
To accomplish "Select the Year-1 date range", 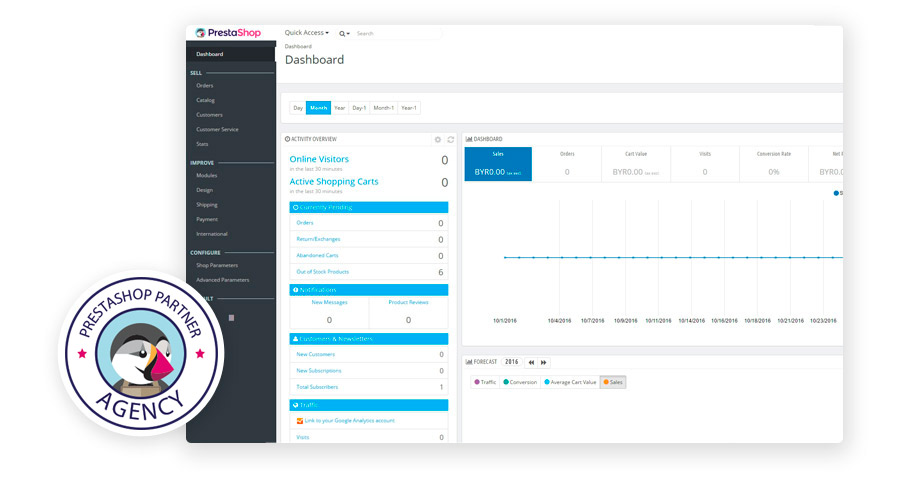I will (x=409, y=108).
